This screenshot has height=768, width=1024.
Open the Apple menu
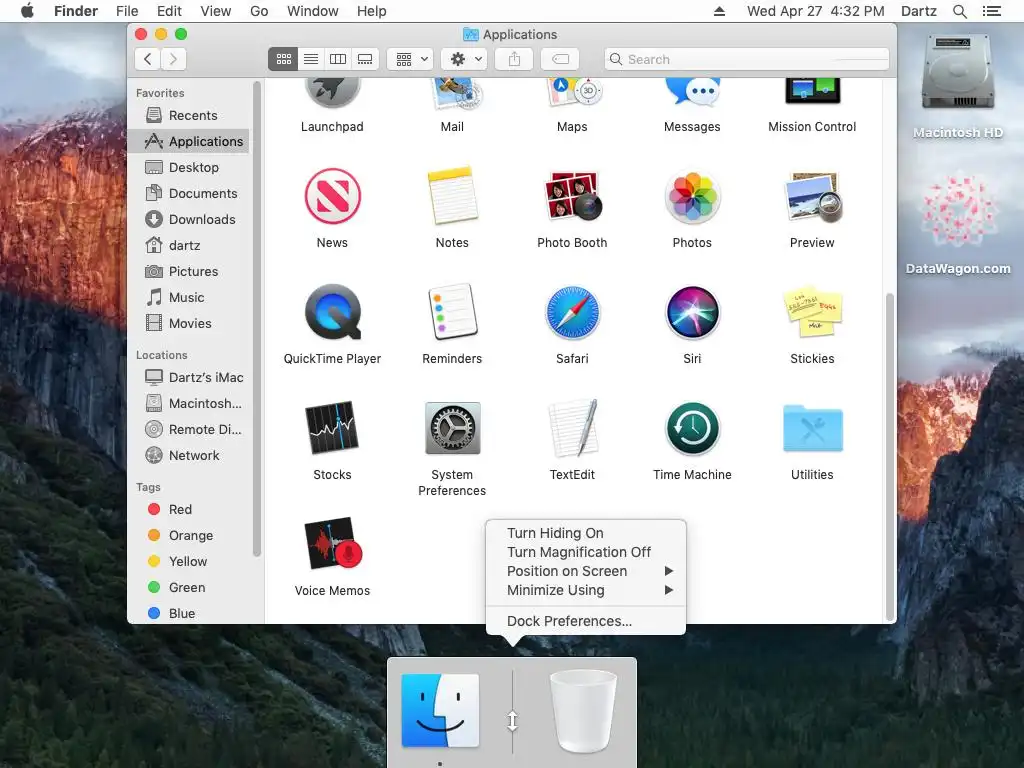coord(27,11)
